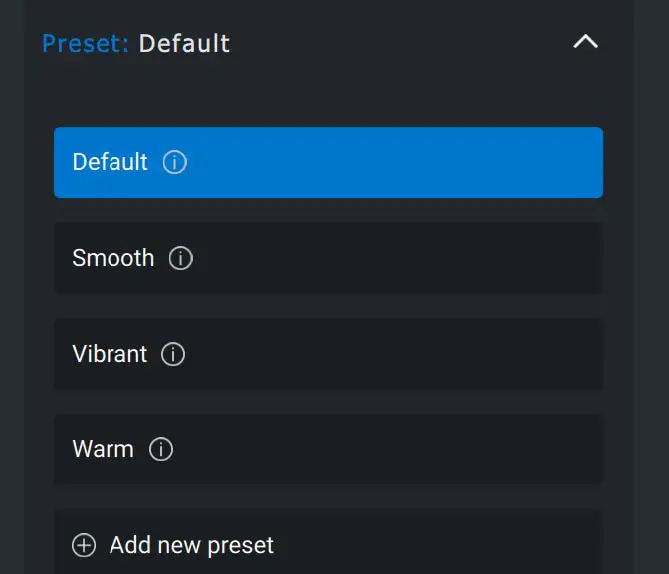Collapse the Preset section with the chevron
The width and height of the screenshot is (669, 574).
point(585,42)
